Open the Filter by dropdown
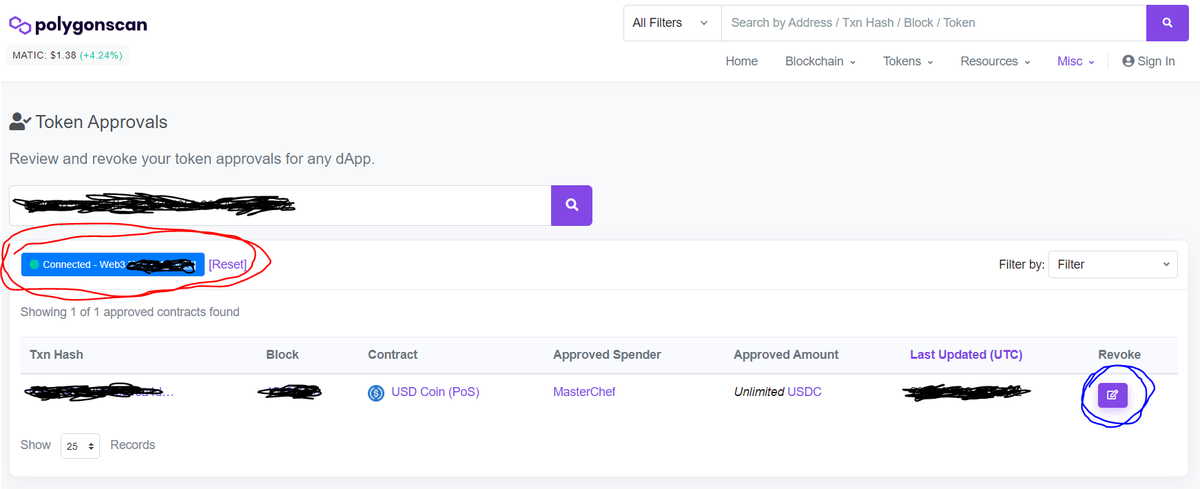Image resolution: width=1200 pixels, height=489 pixels. click(1113, 264)
